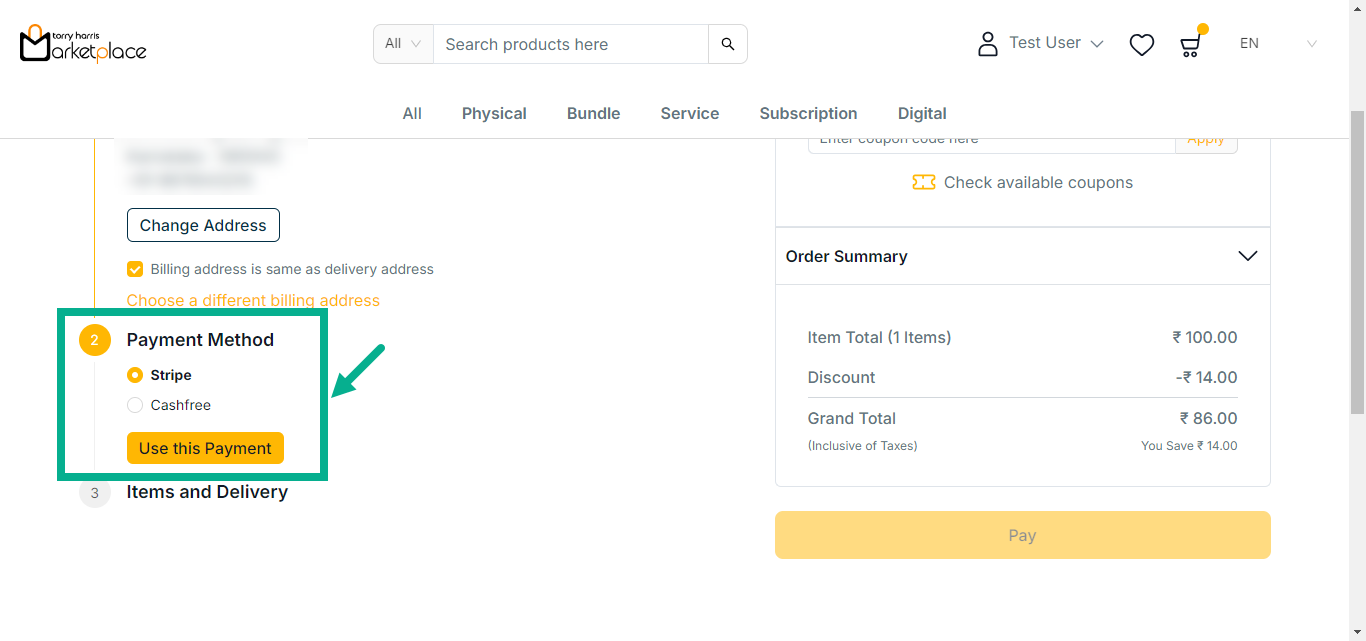Viewport: 1366px width, 641px height.
Task: Focus the Search products input field
Action: pyautogui.click(x=570, y=44)
